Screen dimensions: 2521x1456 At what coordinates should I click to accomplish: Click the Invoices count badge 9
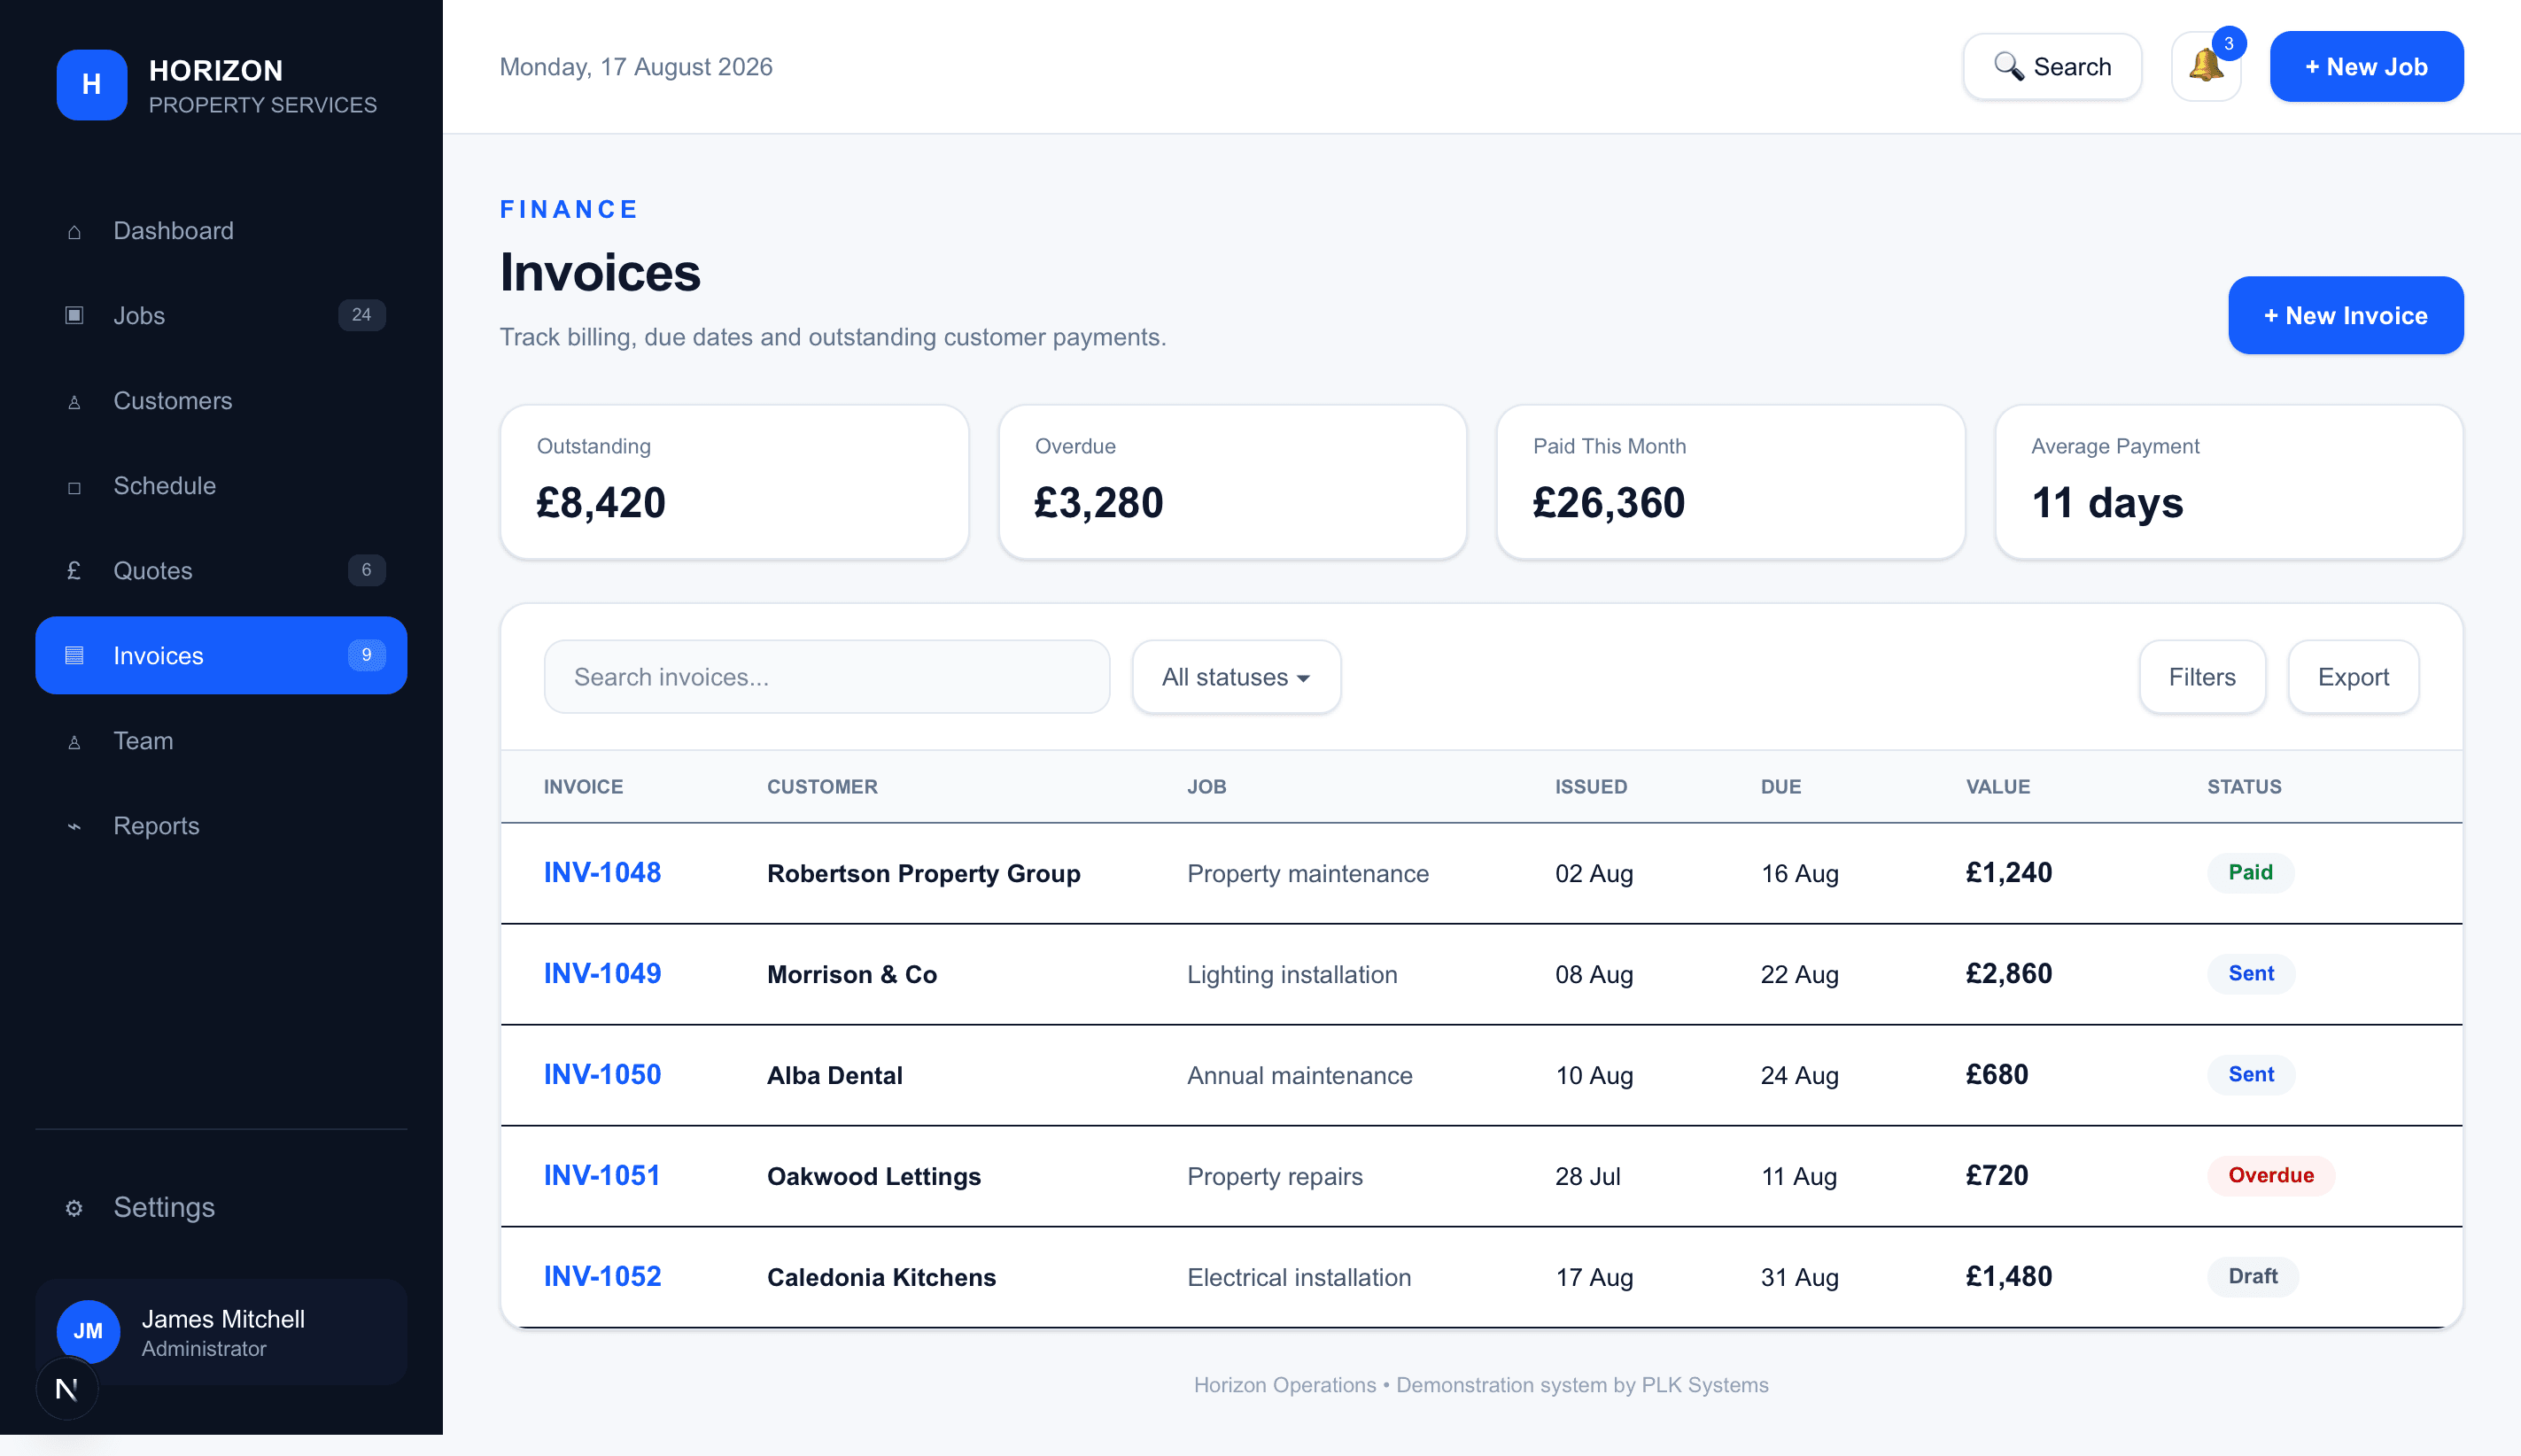(x=366, y=655)
